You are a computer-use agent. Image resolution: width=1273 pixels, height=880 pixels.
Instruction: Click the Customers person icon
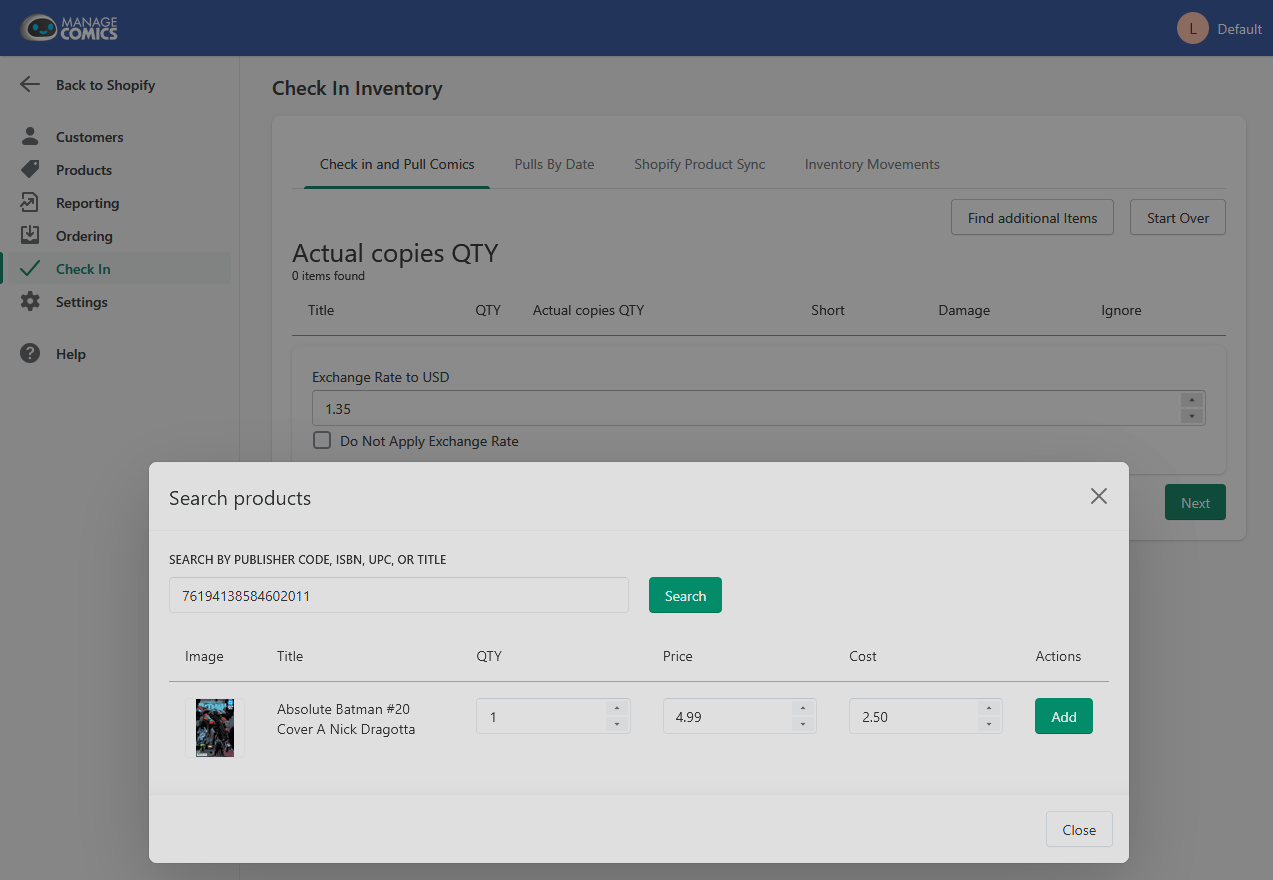30,137
